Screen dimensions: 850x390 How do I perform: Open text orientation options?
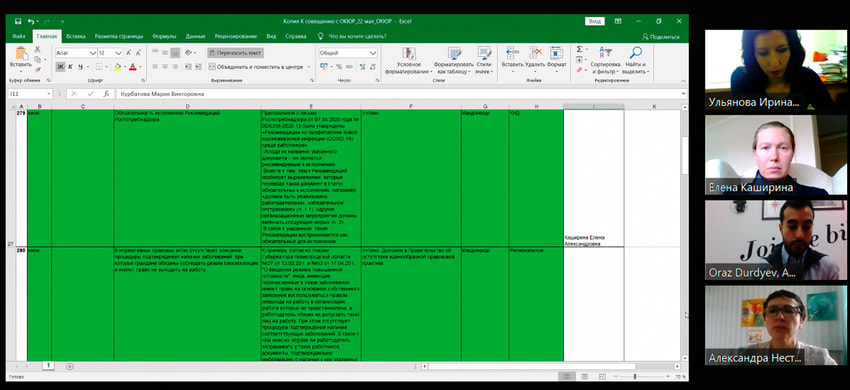coord(189,53)
